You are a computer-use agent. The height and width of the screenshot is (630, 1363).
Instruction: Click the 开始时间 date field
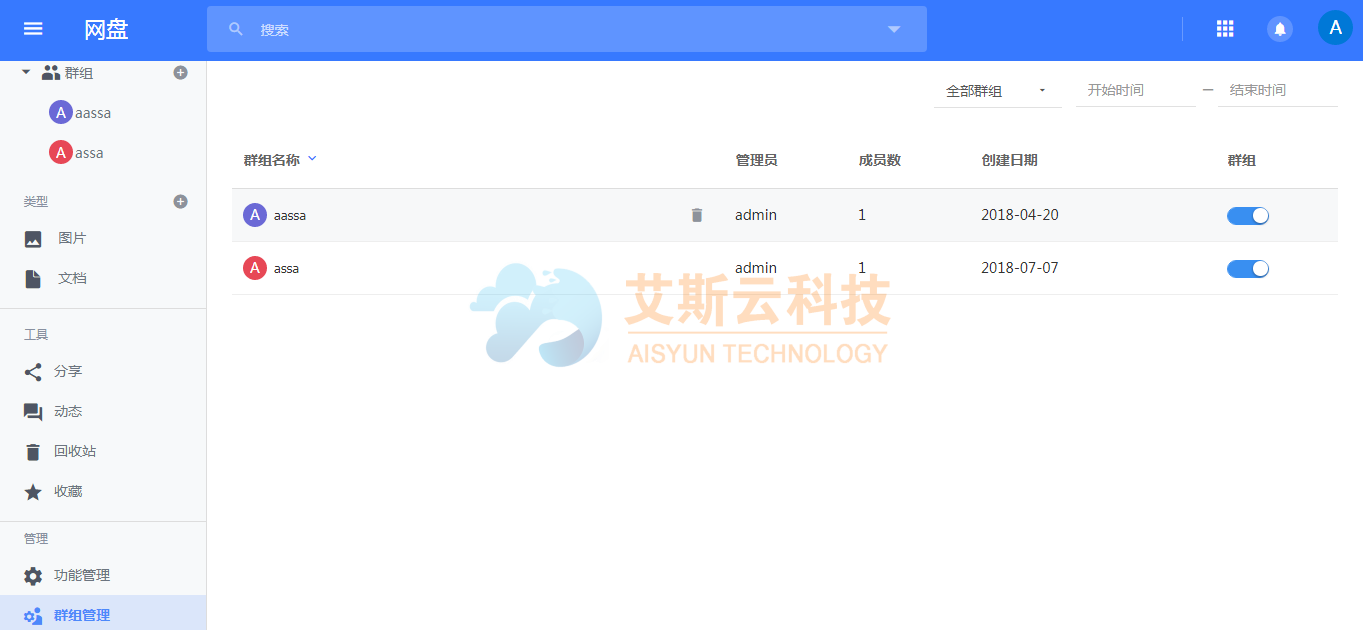(x=1135, y=90)
